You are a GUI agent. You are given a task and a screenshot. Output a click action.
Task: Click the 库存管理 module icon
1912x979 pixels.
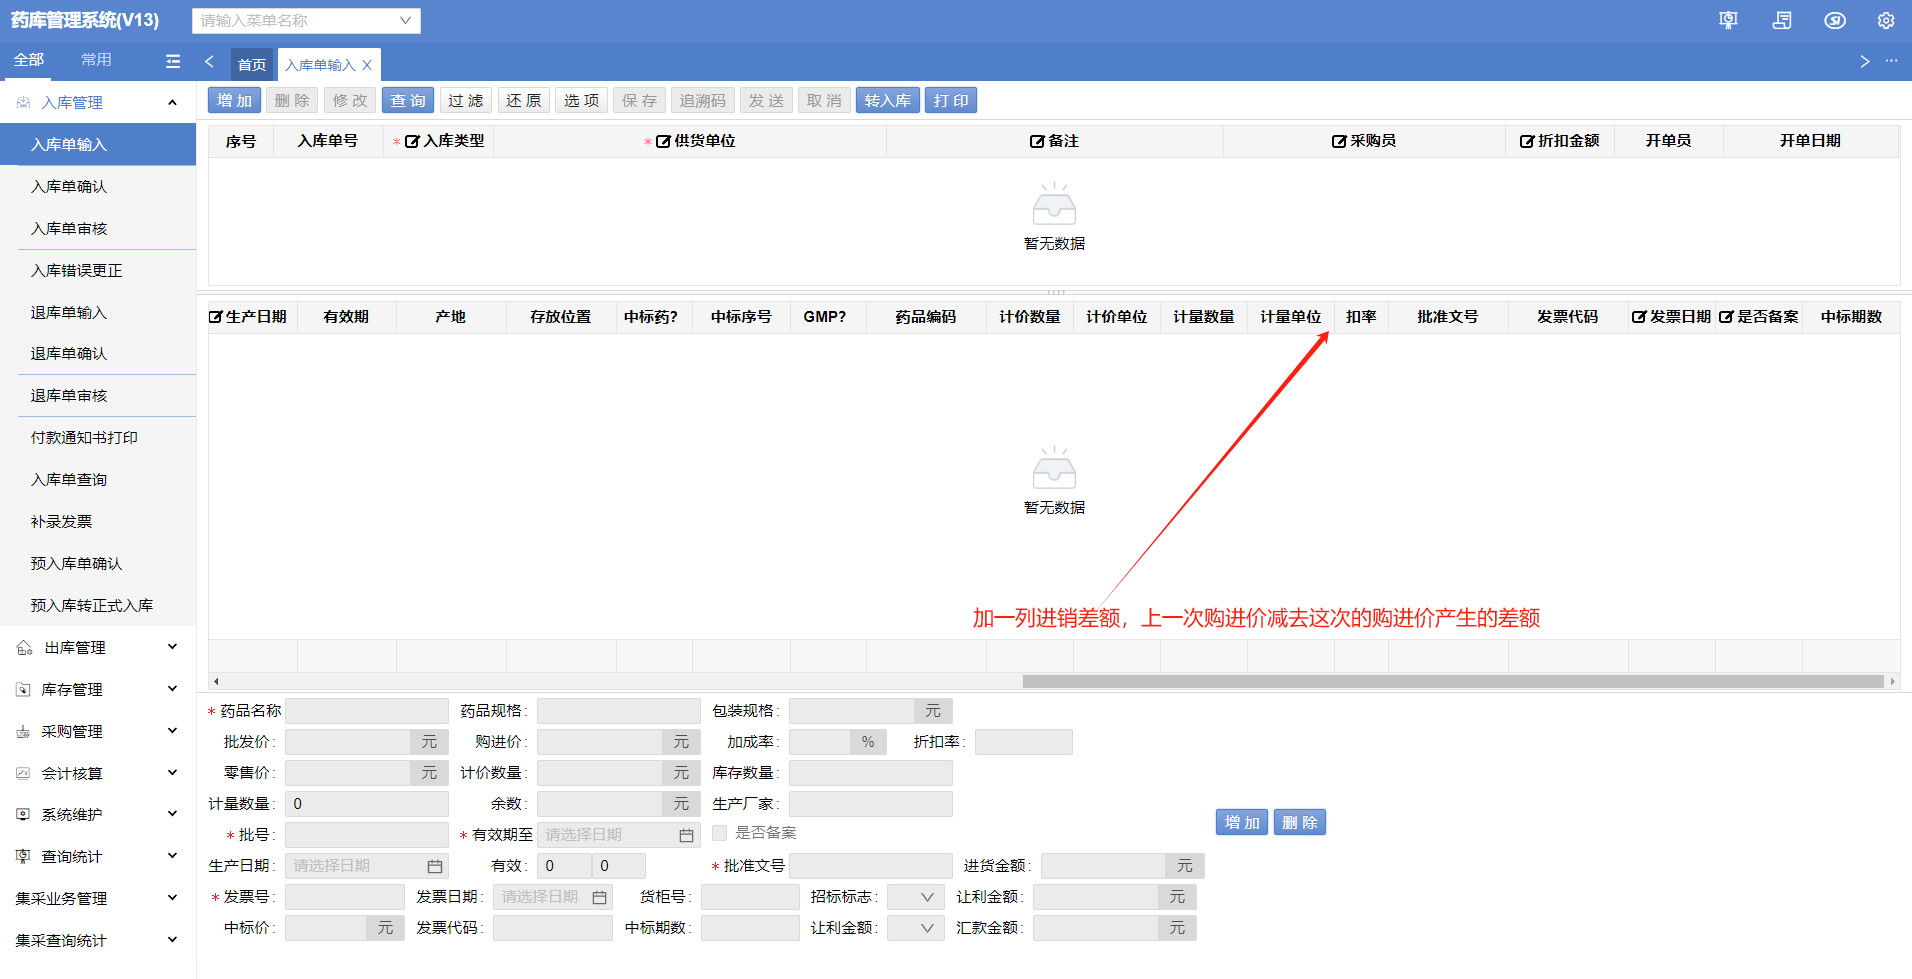pos(24,690)
